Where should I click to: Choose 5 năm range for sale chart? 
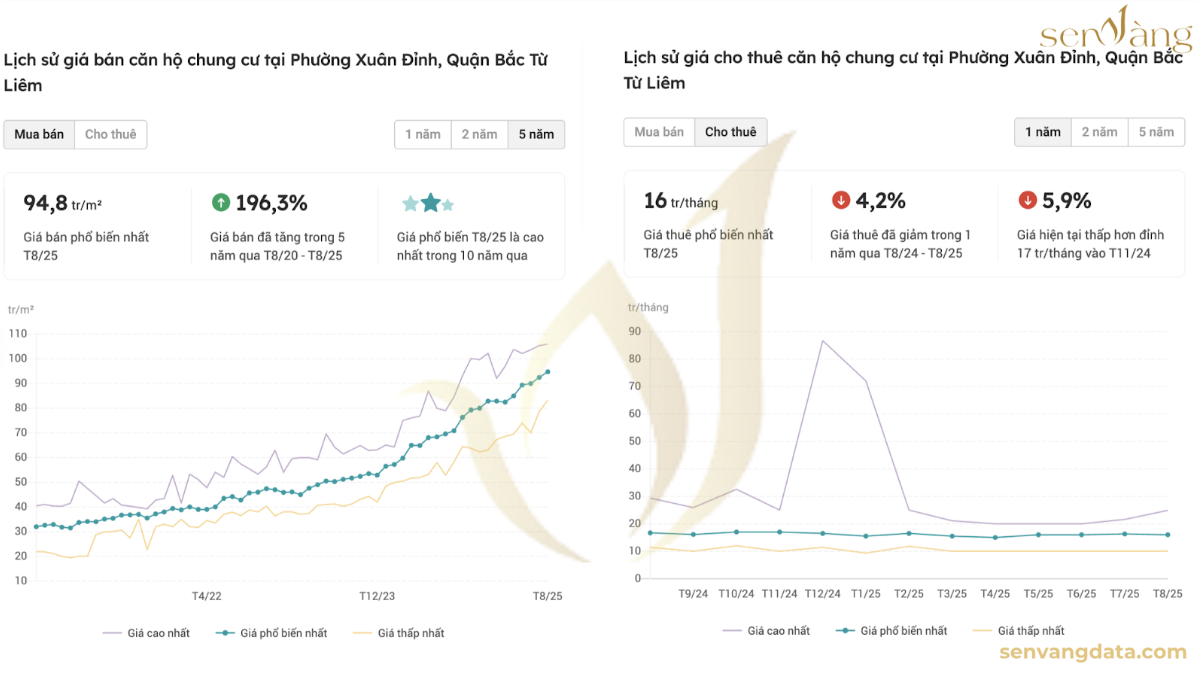536,134
